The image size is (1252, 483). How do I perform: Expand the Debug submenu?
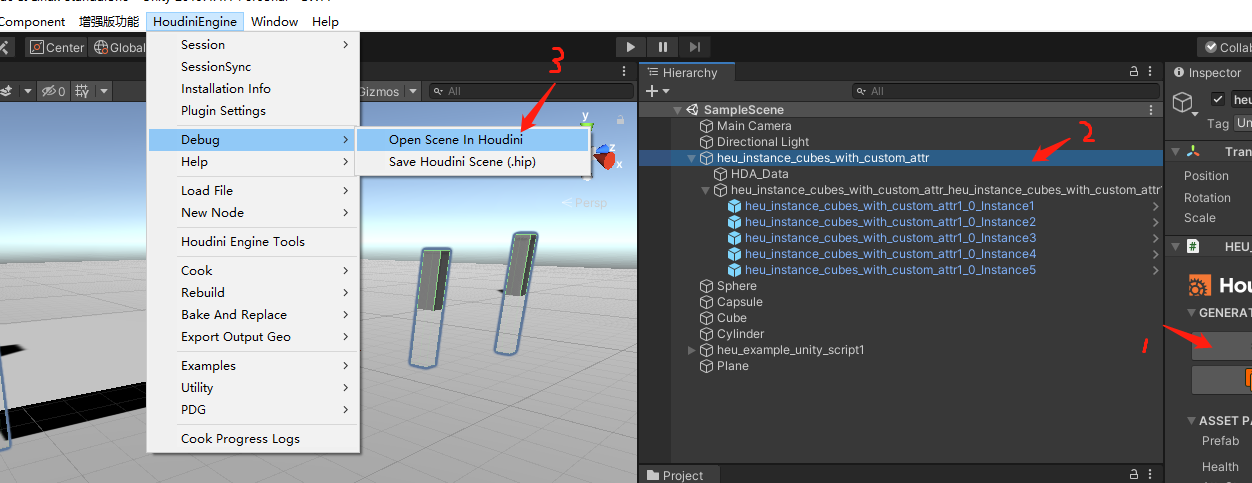[253, 140]
